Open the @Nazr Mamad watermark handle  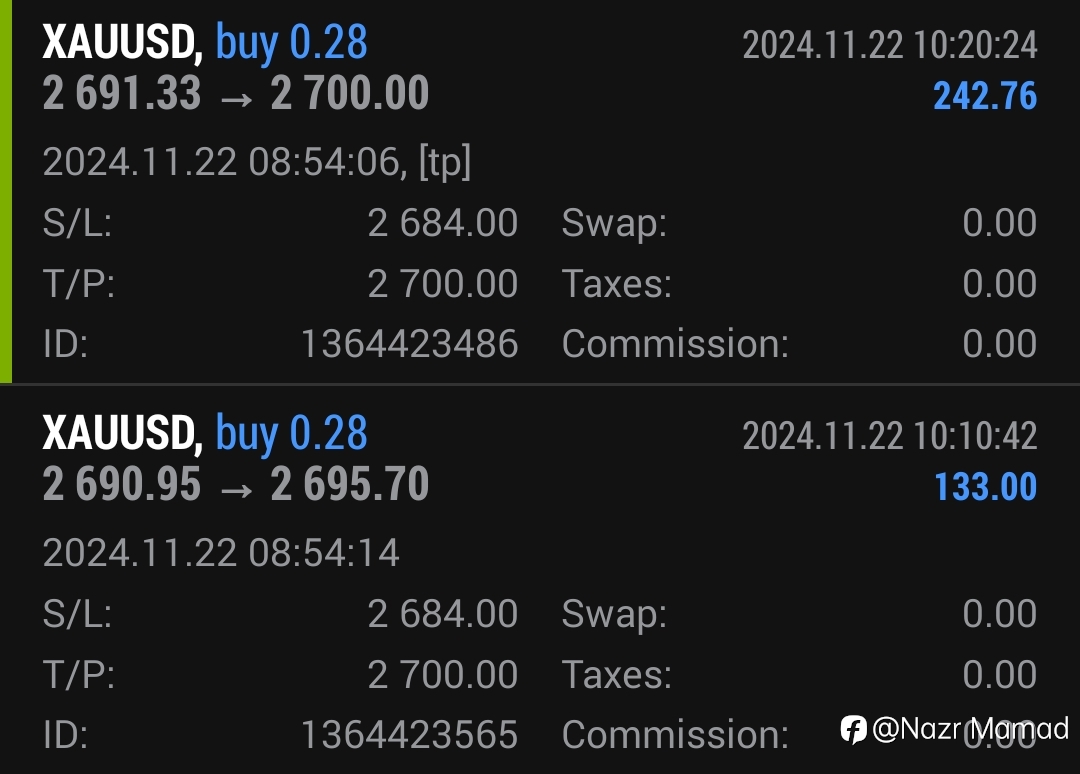970,729
